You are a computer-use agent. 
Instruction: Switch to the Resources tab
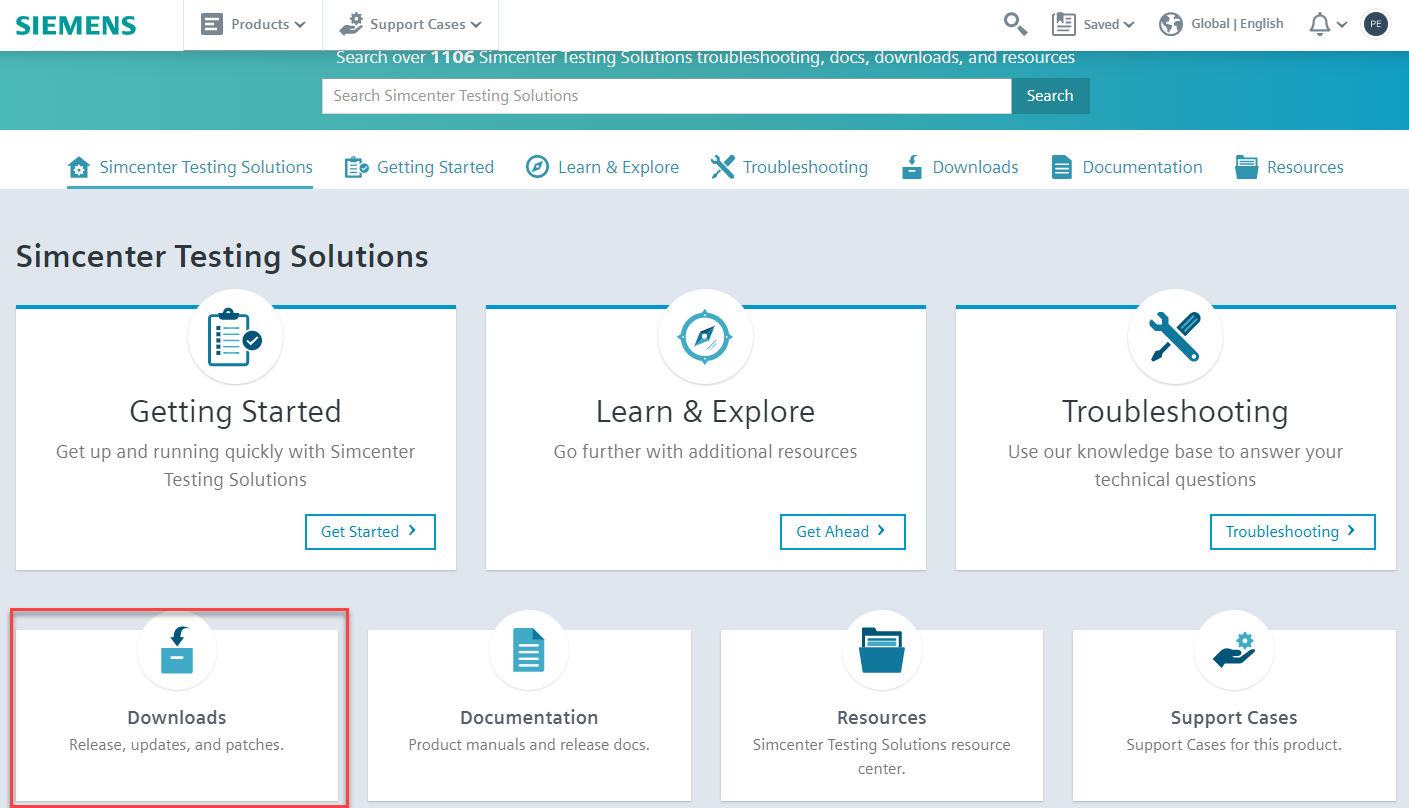click(1289, 167)
